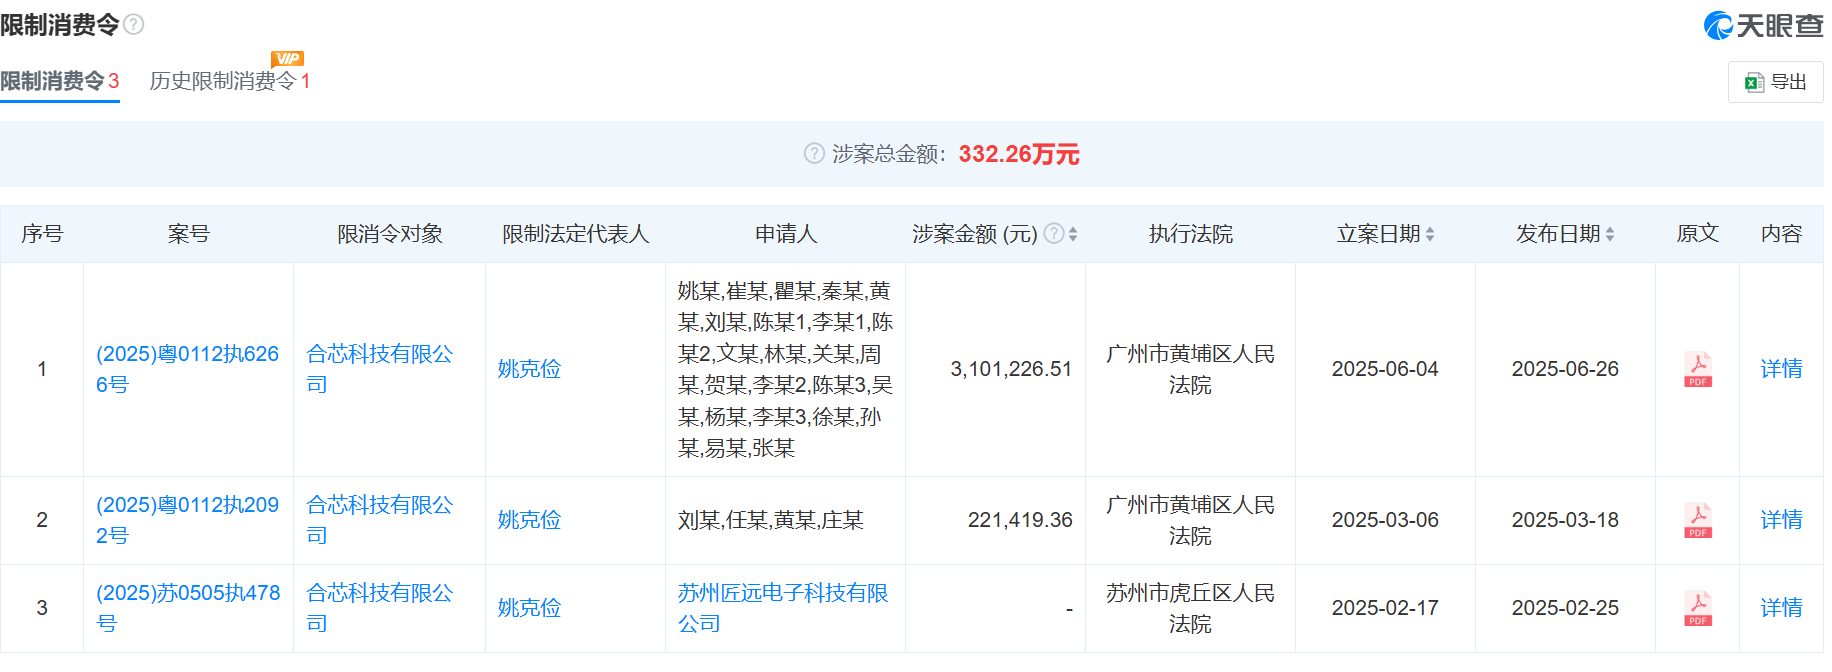Open case link (2025)粤0112执2092号
Screen dimensions: 1832x672
tap(188, 520)
